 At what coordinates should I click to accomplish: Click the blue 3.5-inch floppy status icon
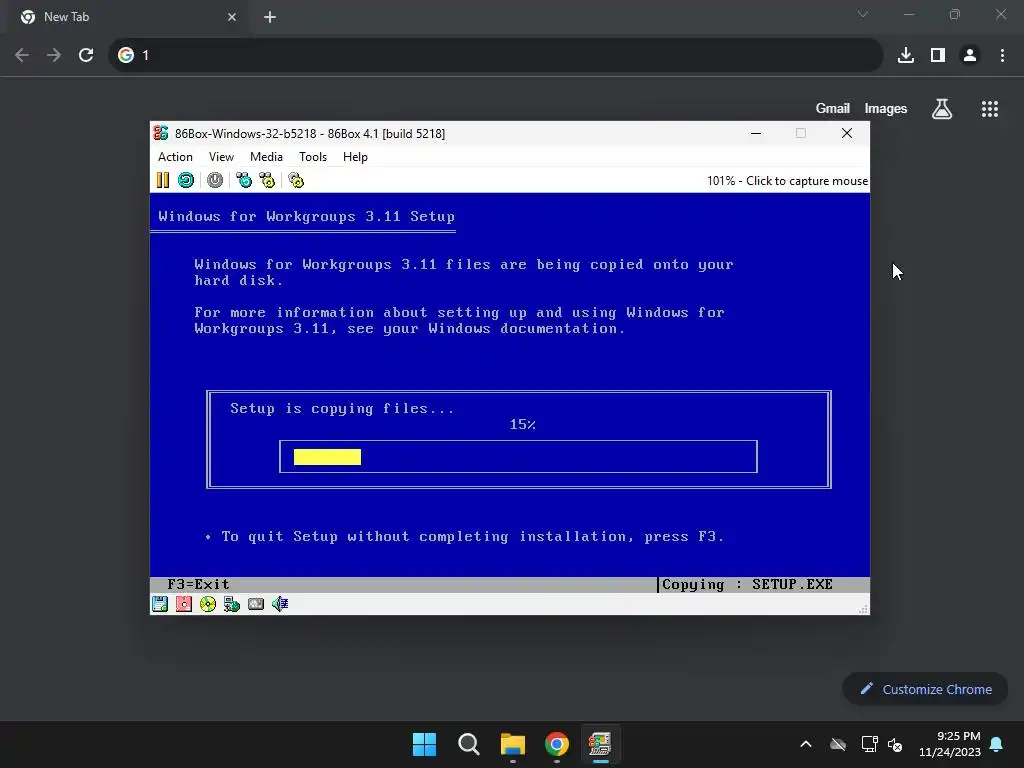(x=160, y=604)
